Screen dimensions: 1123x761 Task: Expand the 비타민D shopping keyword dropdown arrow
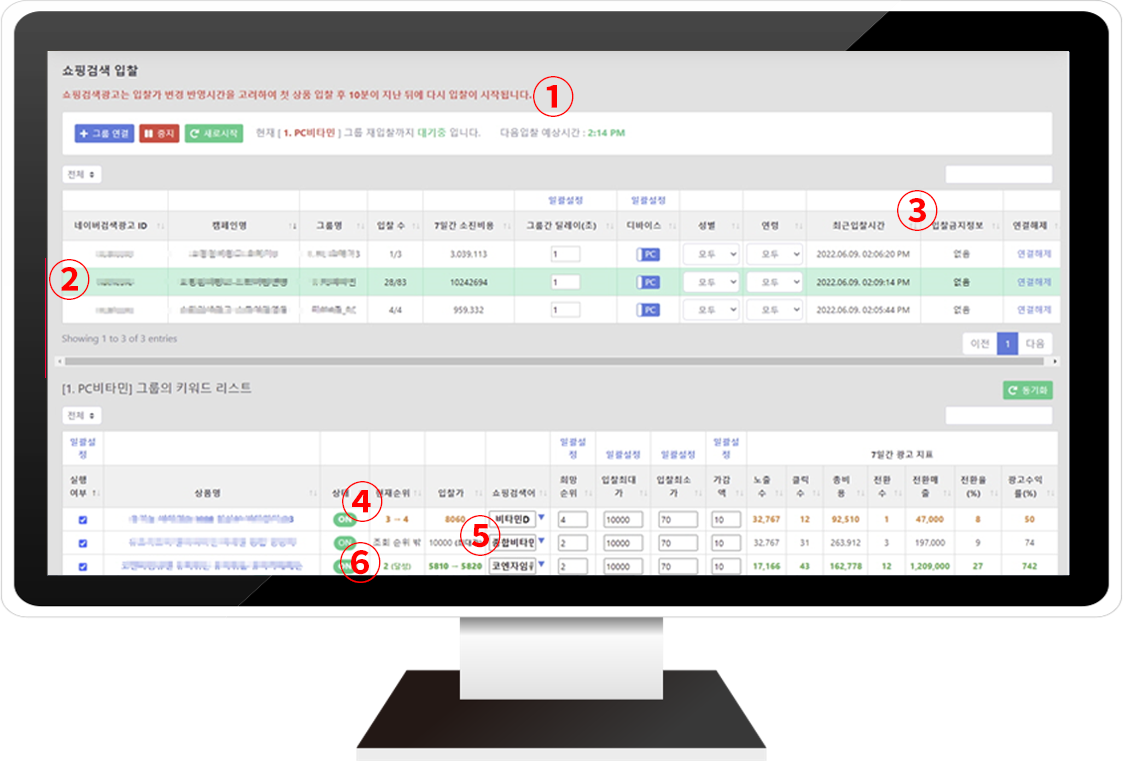(541, 518)
